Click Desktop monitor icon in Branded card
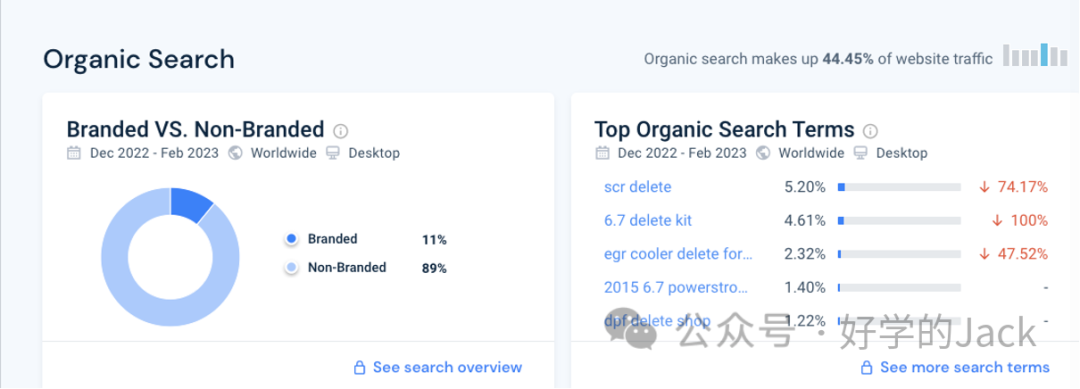 pyautogui.click(x=333, y=153)
